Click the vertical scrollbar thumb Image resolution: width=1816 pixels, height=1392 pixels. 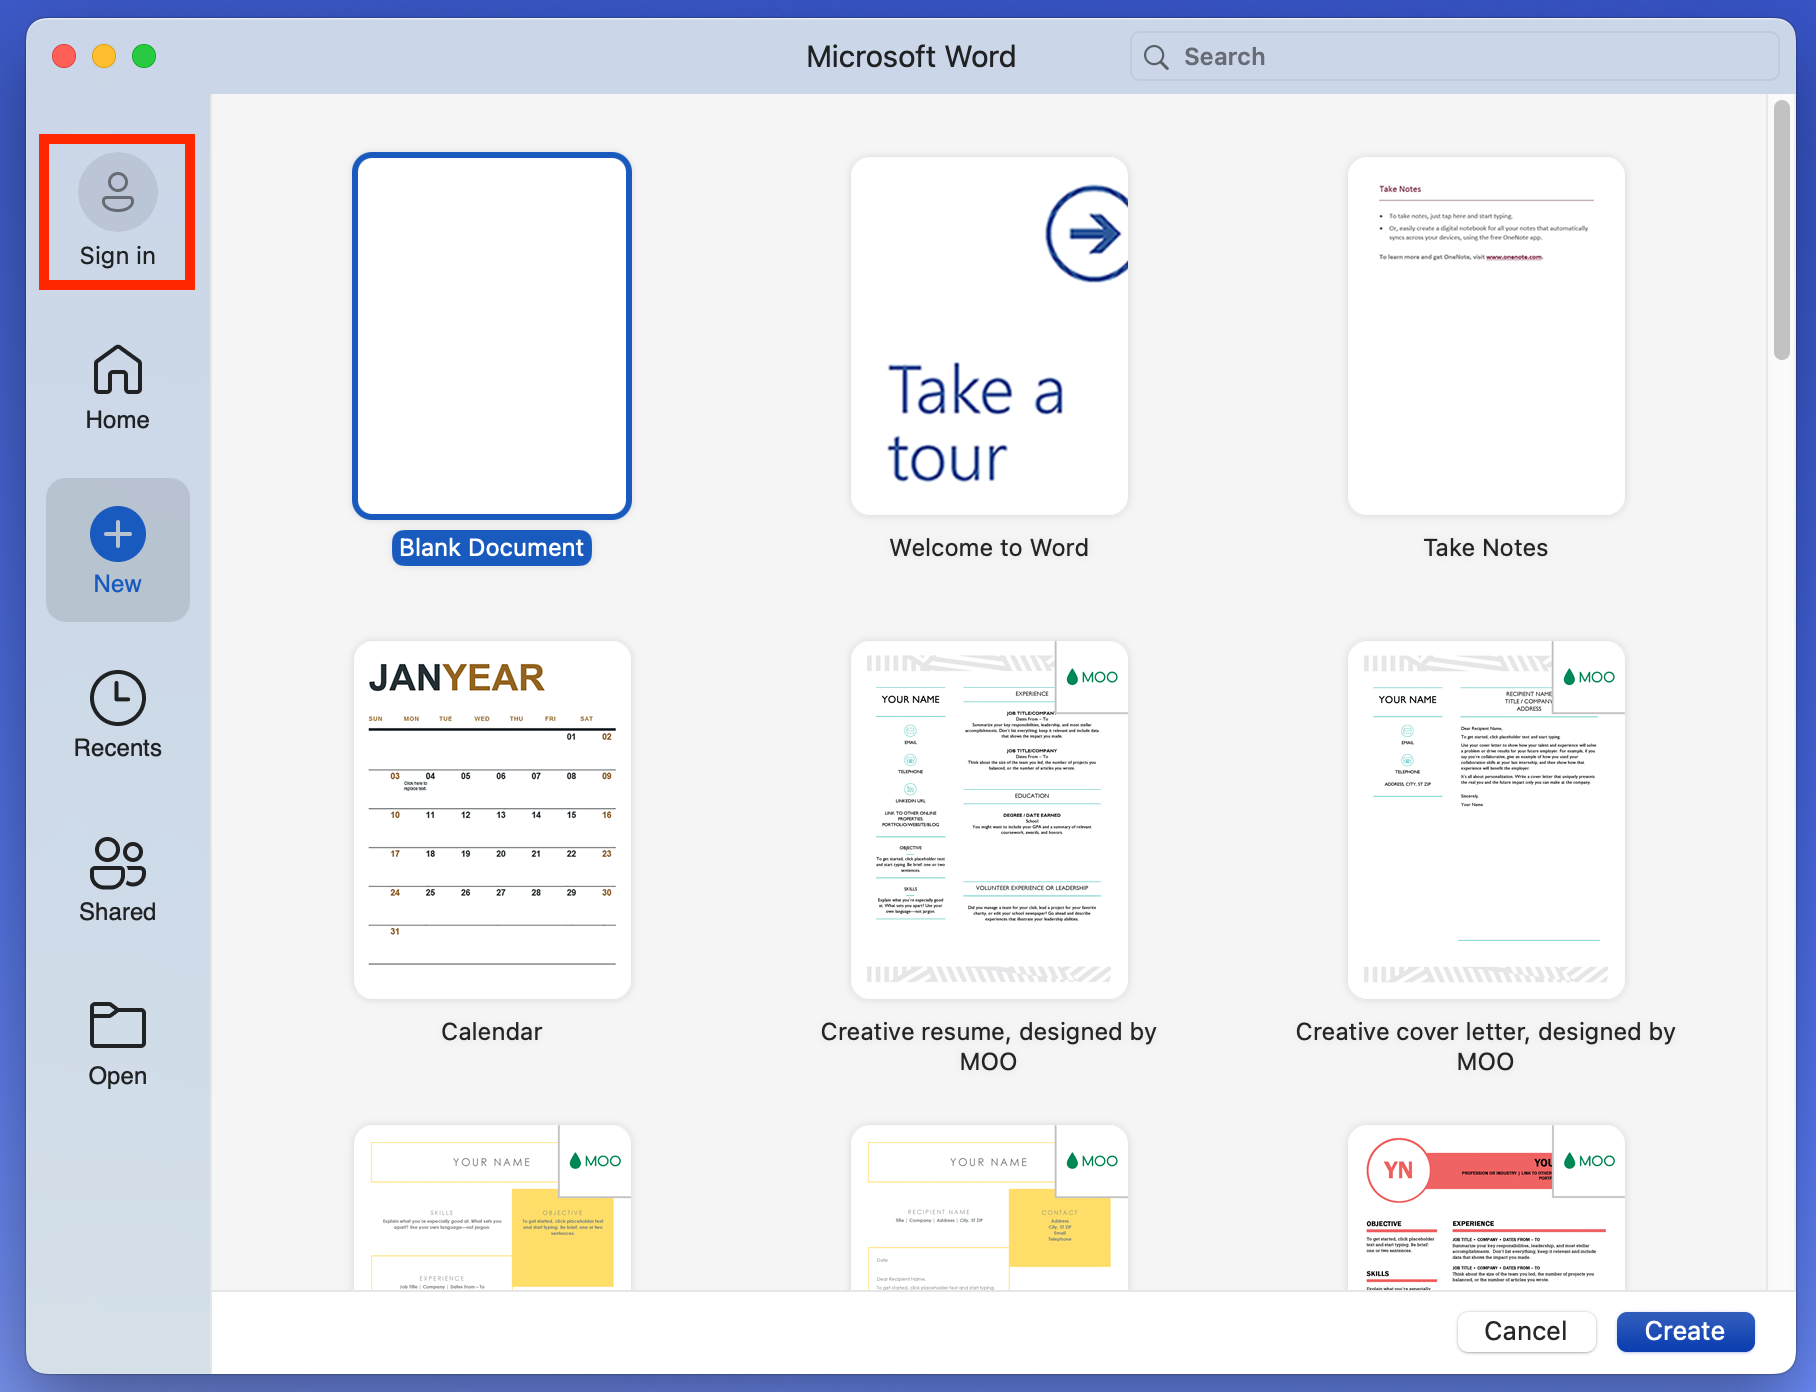(1782, 230)
